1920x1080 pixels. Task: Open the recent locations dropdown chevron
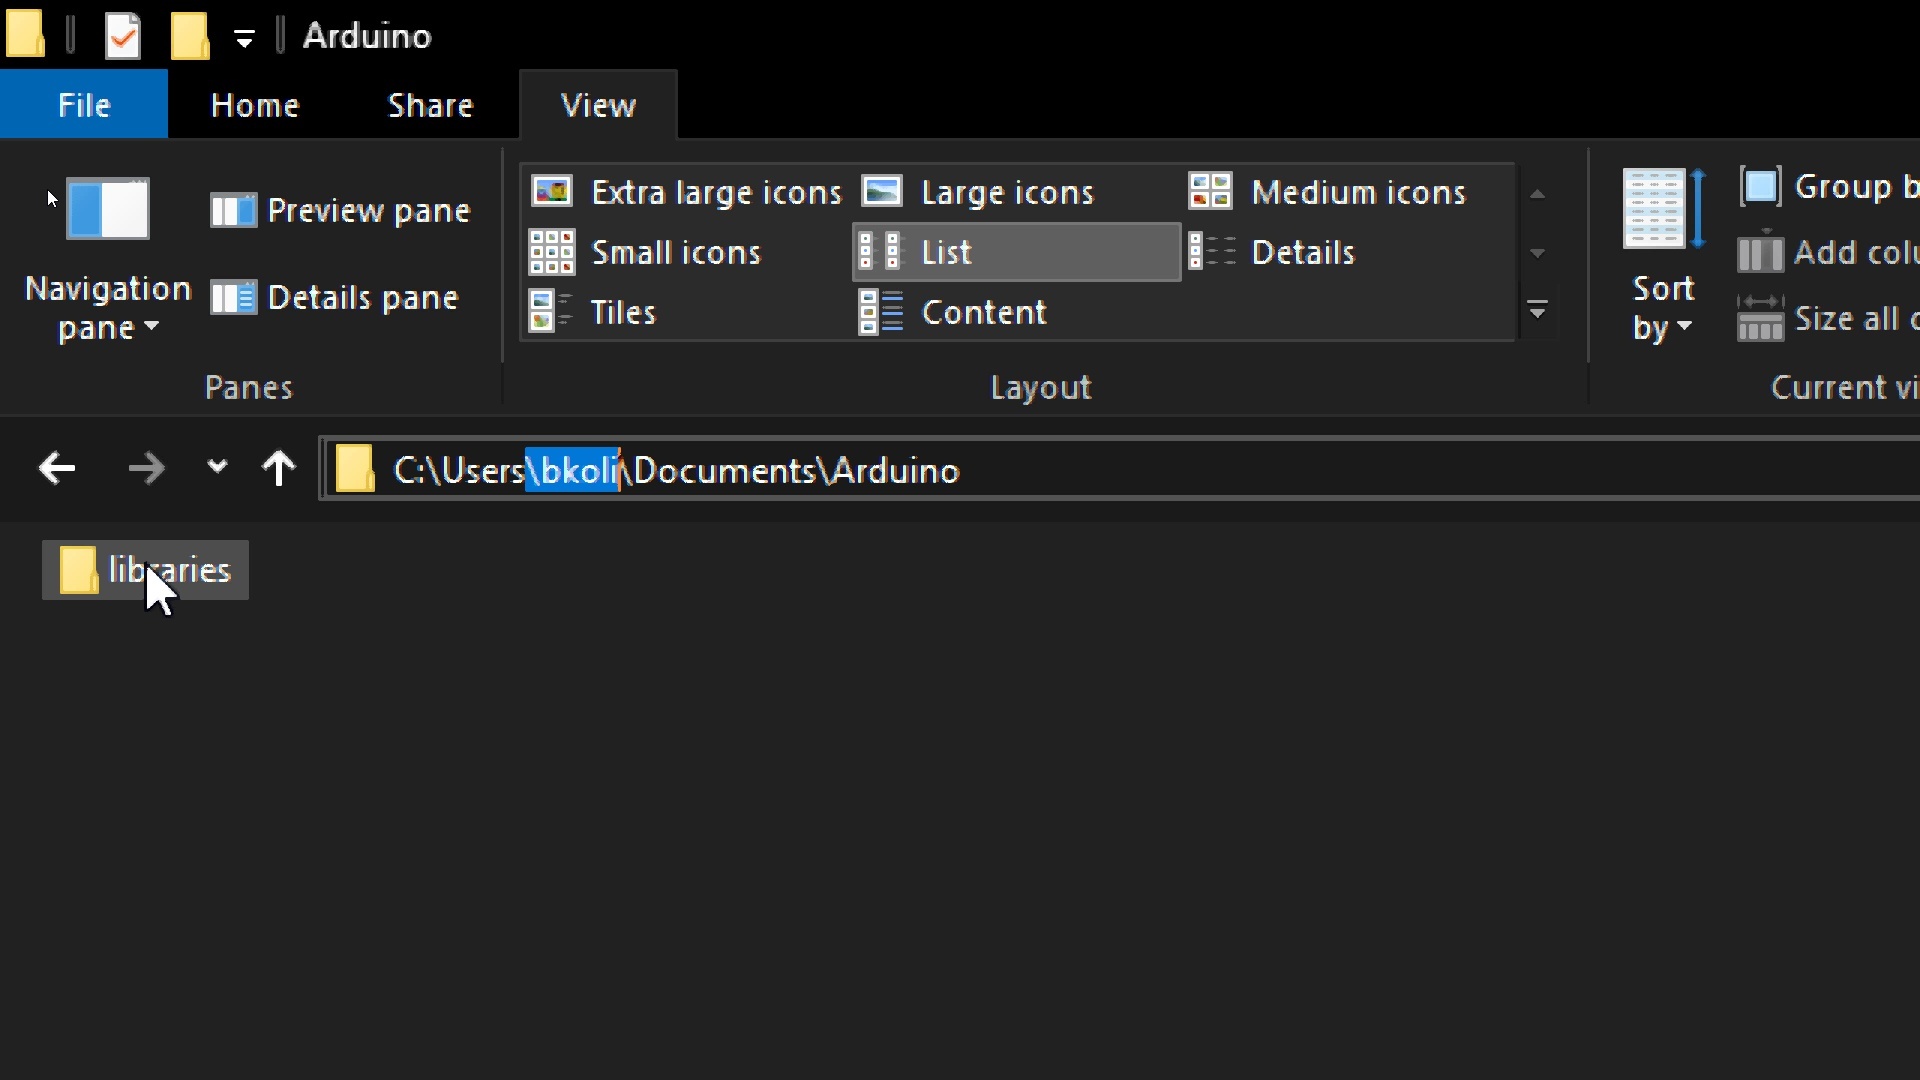[217, 468]
